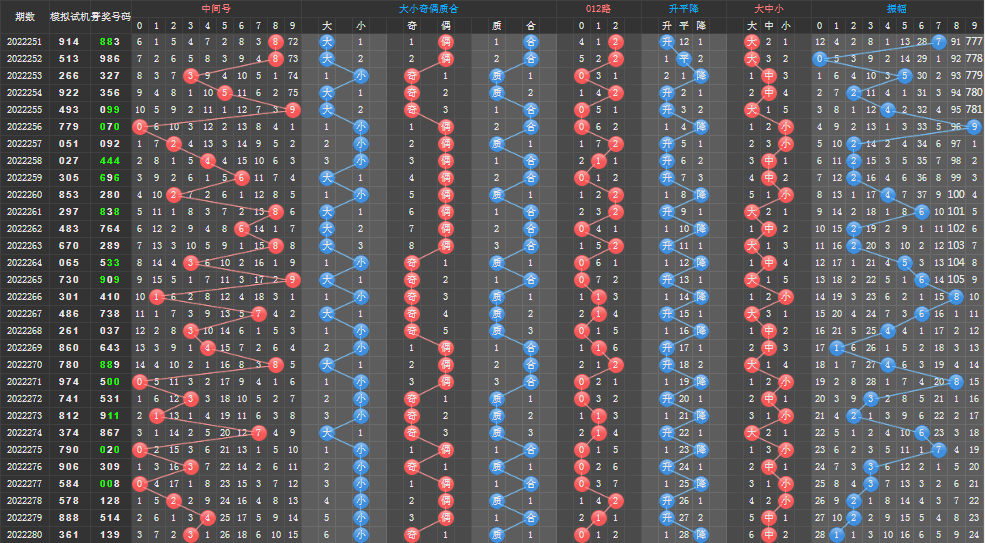Click the blue 合 marker in row 2022251
Image resolution: width=985 pixels, height=543 pixels.
point(530,42)
